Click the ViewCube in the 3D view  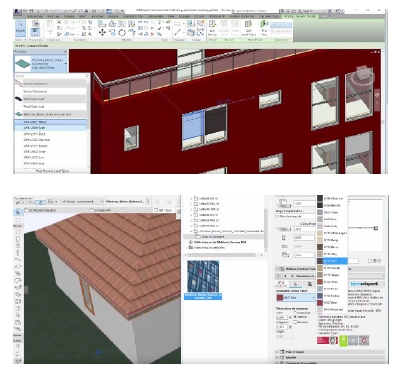pos(363,75)
